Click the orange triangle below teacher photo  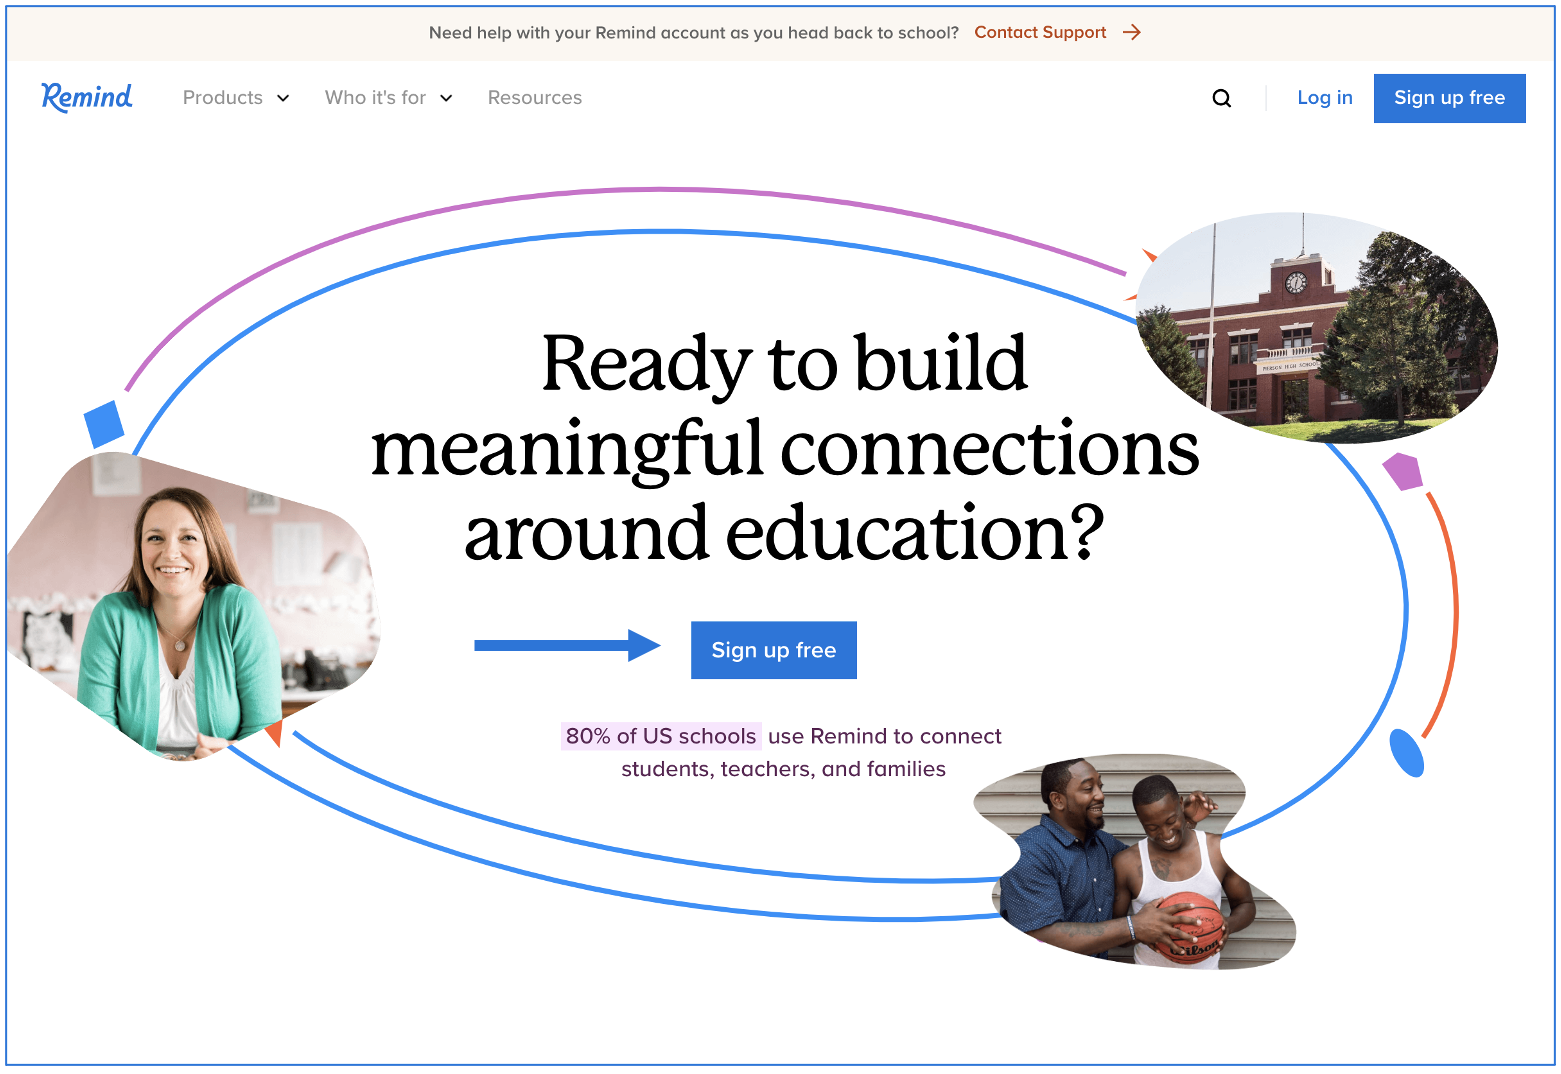pyautogui.click(x=273, y=735)
